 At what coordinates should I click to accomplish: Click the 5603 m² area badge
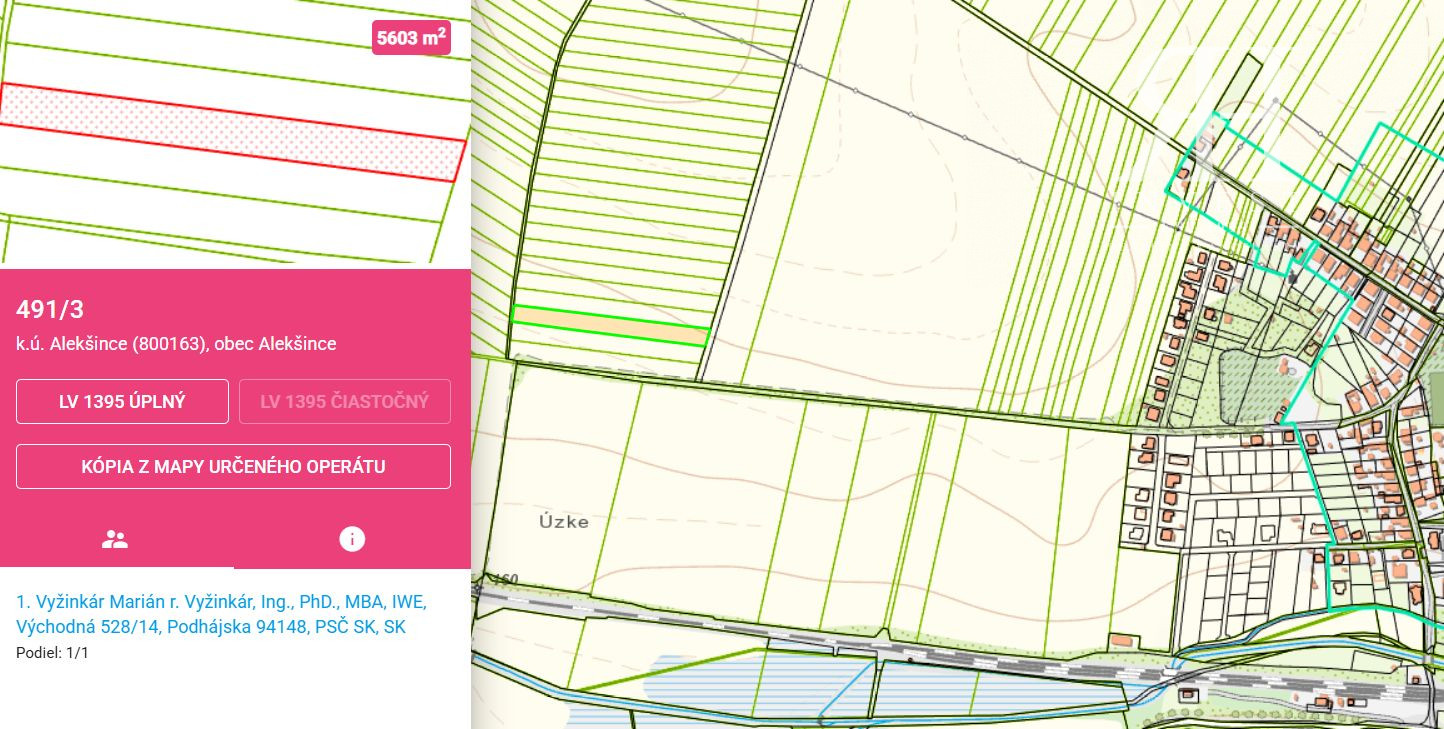(x=411, y=38)
